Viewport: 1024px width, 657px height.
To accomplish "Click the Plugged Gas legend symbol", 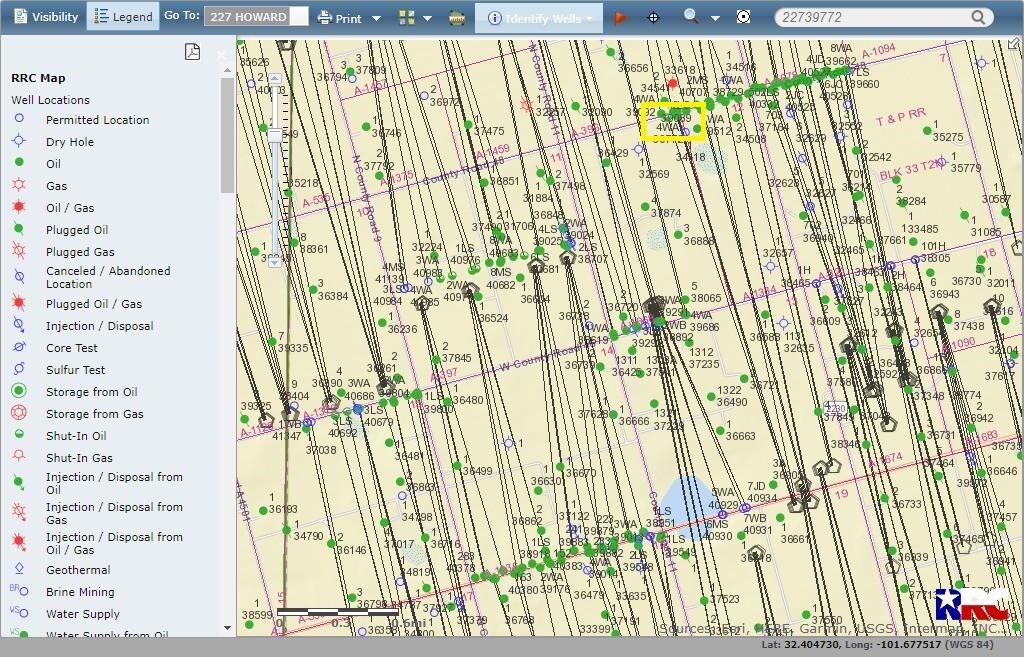I will click(x=19, y=250).
